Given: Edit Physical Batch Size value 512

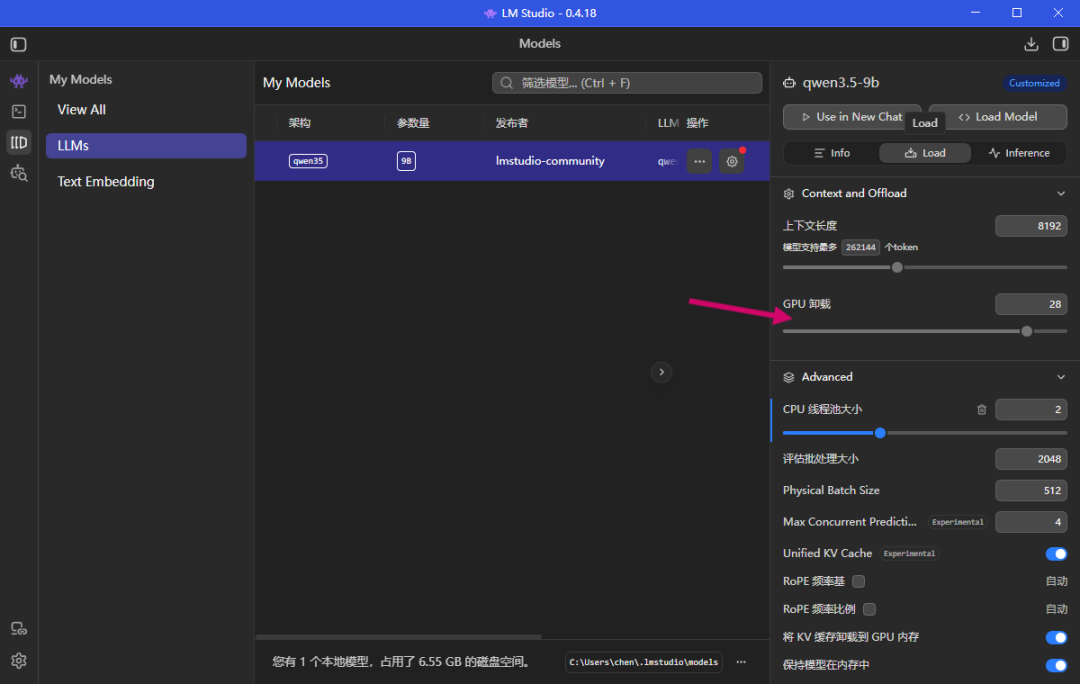Looking at the screenshot, I should tap(1031, 490).
